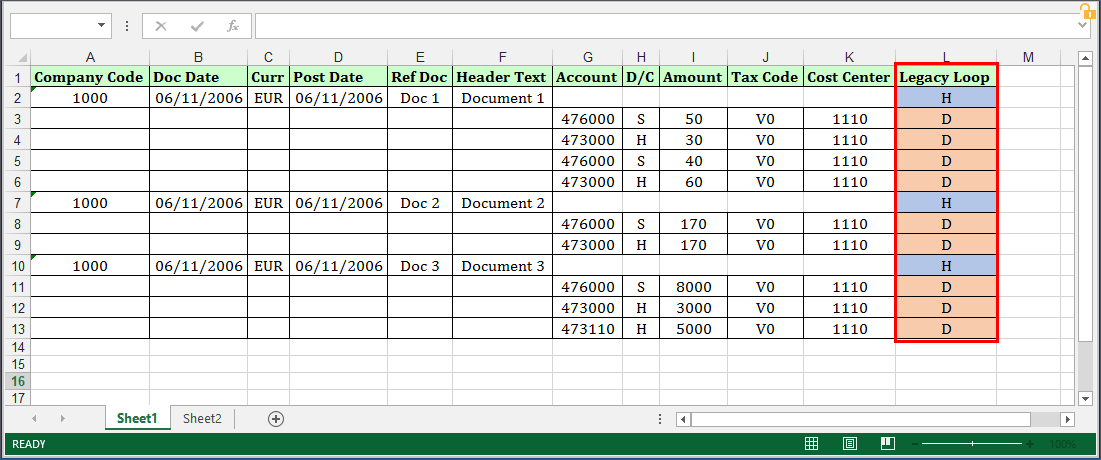The image size is (1101, 460).
Task: Click the Cancel entry X icon
Action: 162,26
